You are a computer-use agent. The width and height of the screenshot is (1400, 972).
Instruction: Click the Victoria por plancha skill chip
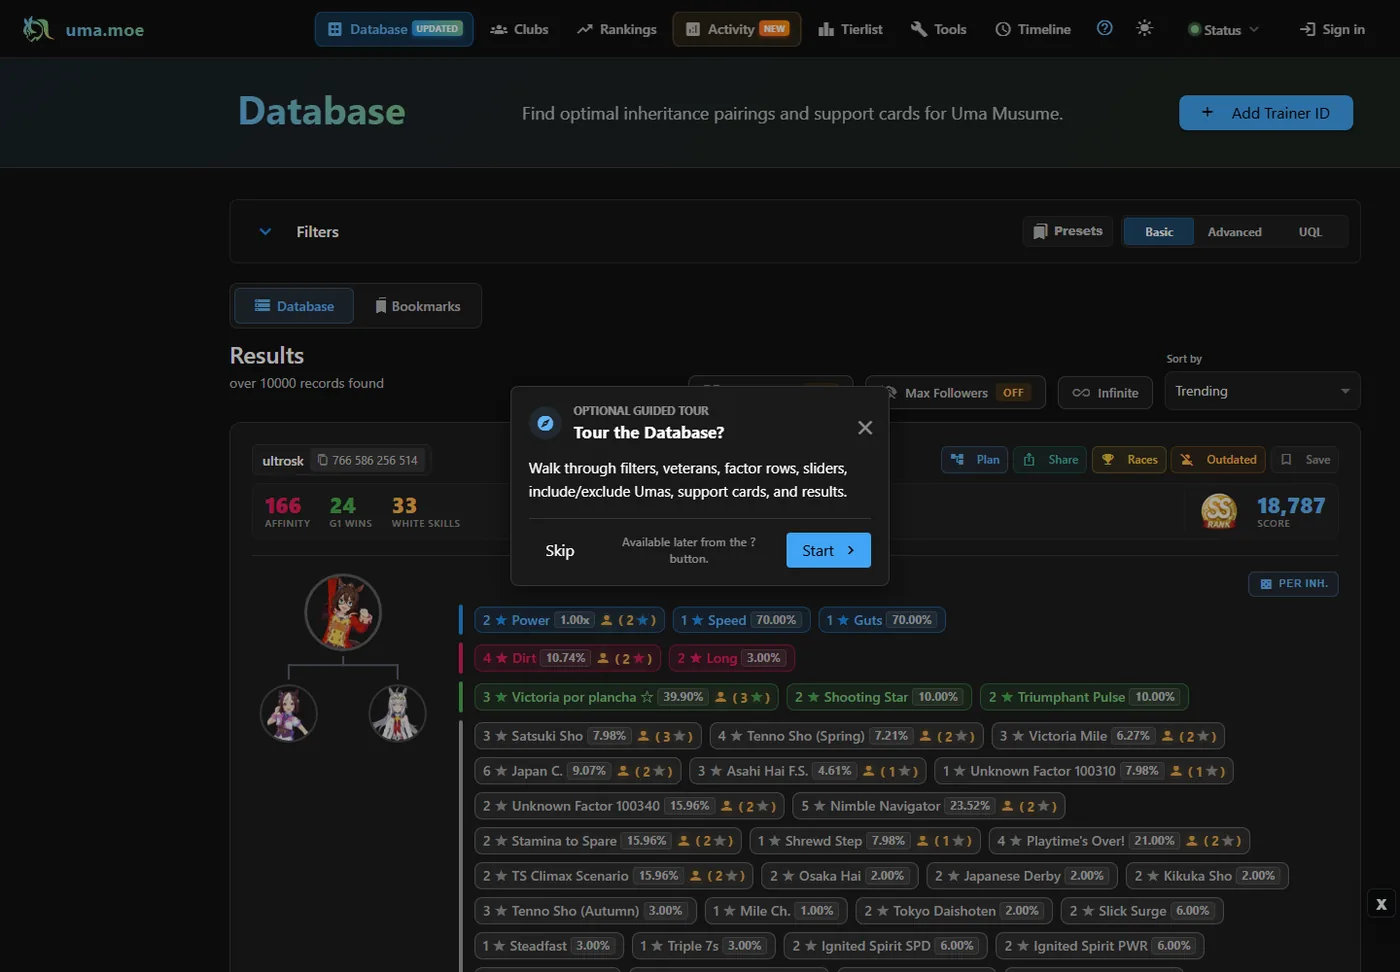[x=626, y=697]
